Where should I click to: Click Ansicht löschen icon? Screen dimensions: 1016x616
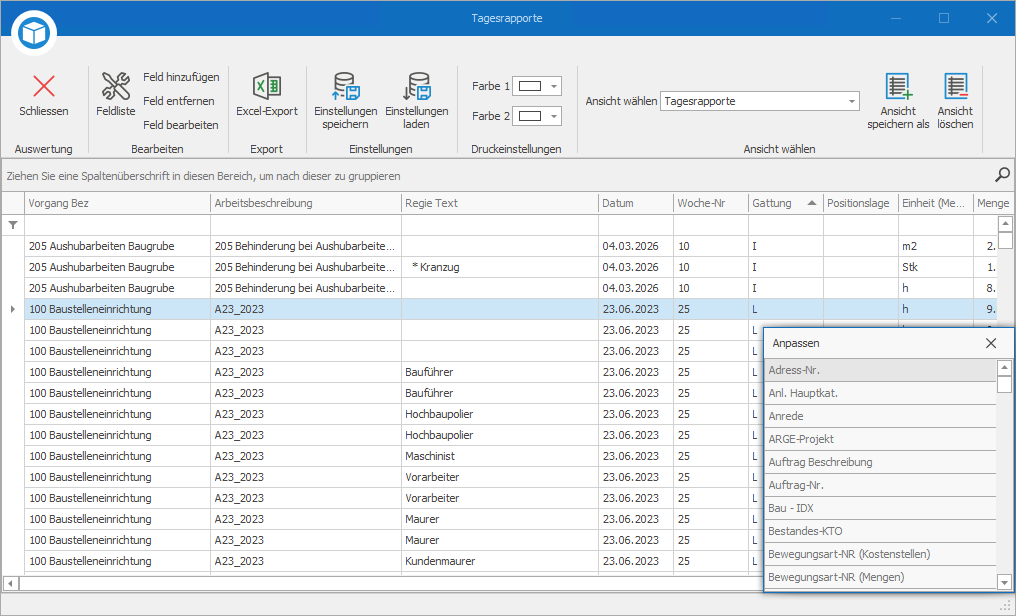click(956, 86)
